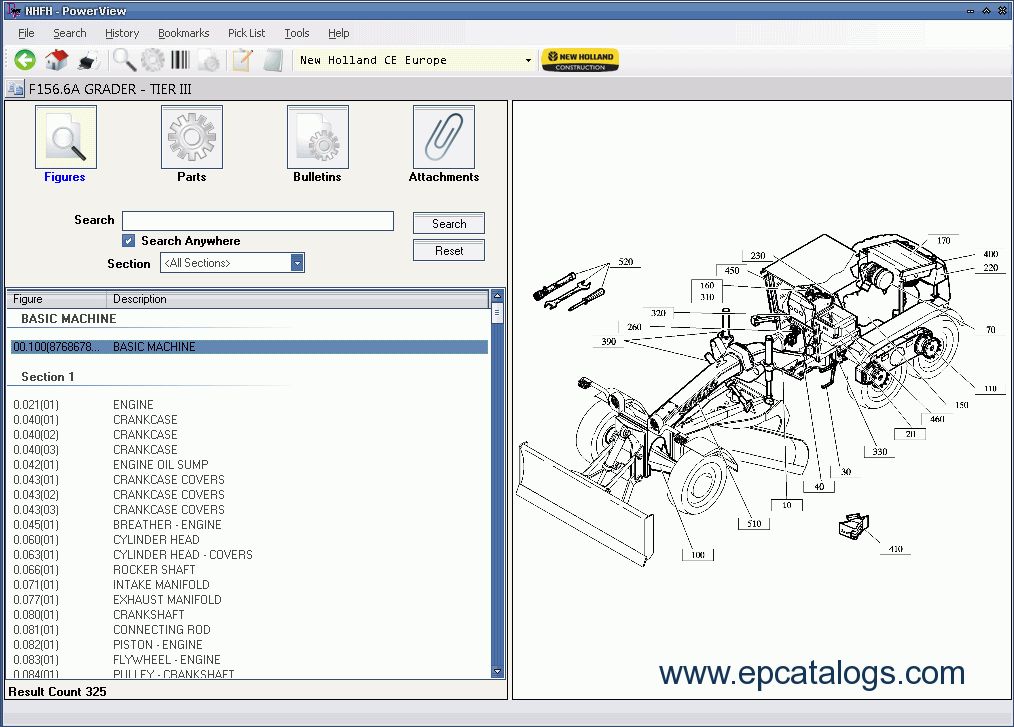
Task: Click the Section 1 group heading
Action: [48, 376]
